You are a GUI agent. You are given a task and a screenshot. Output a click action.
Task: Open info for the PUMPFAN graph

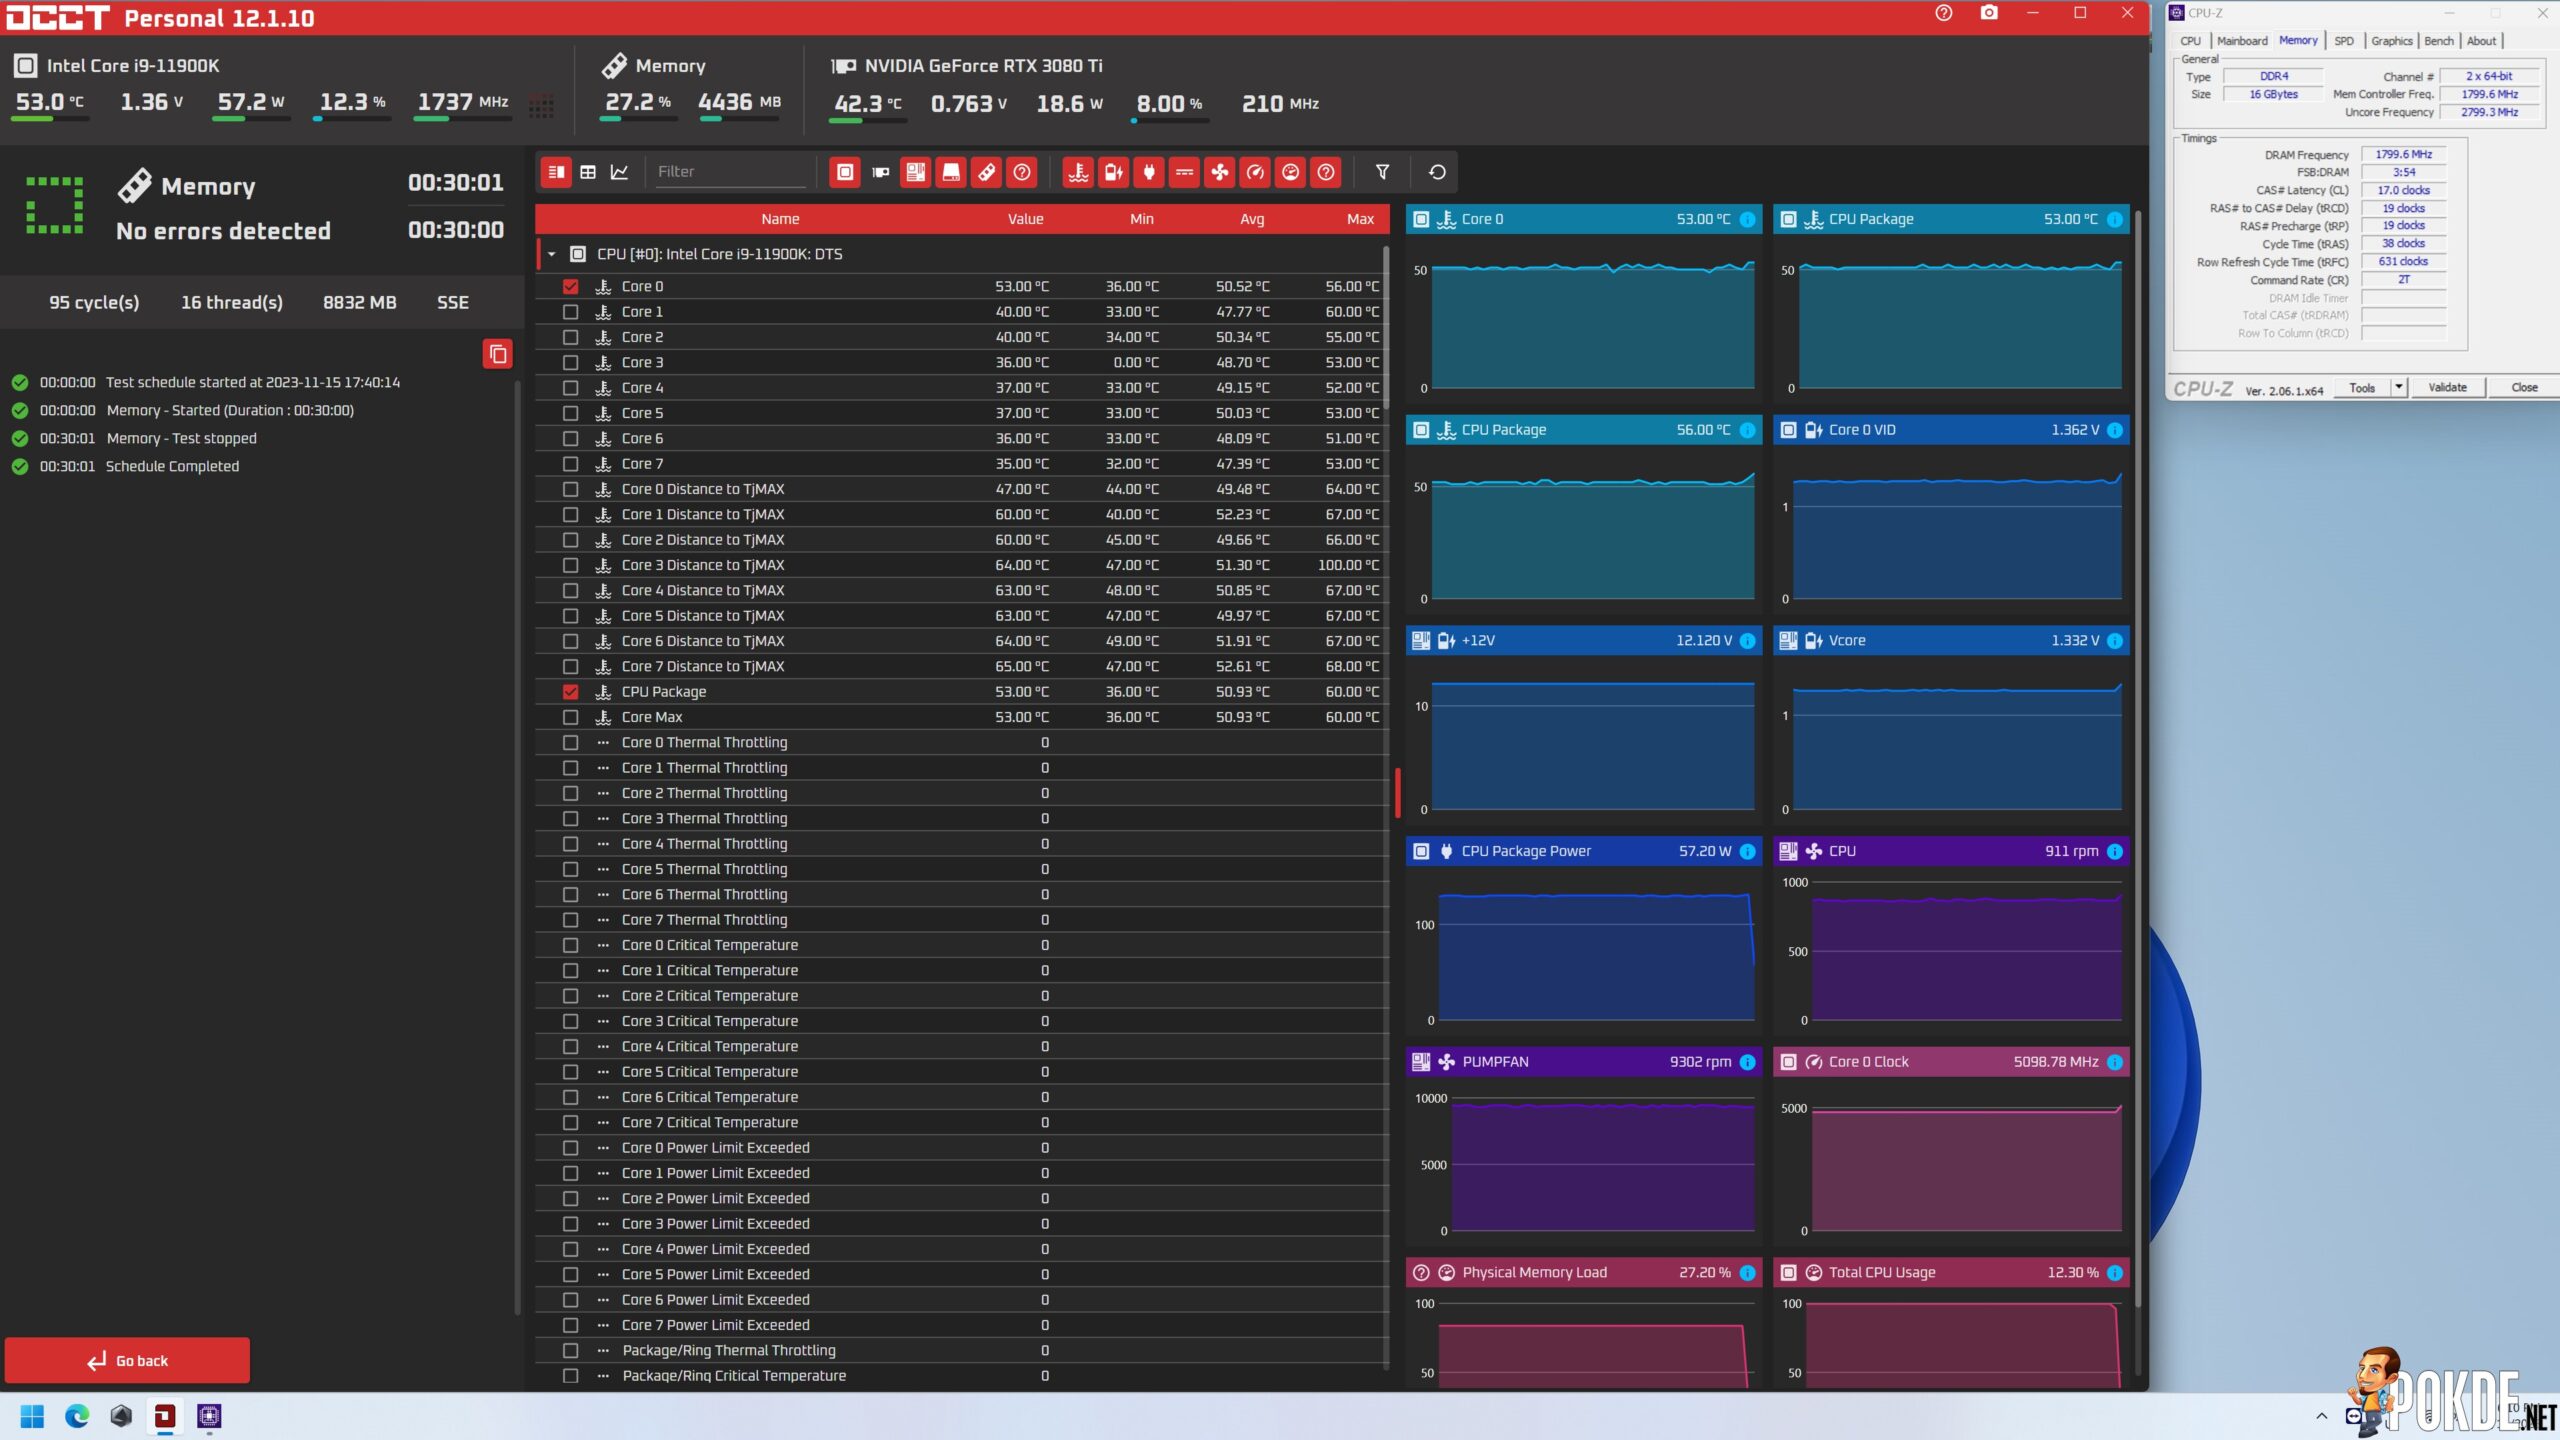pyautogui.click(x=1747, y=1062)
